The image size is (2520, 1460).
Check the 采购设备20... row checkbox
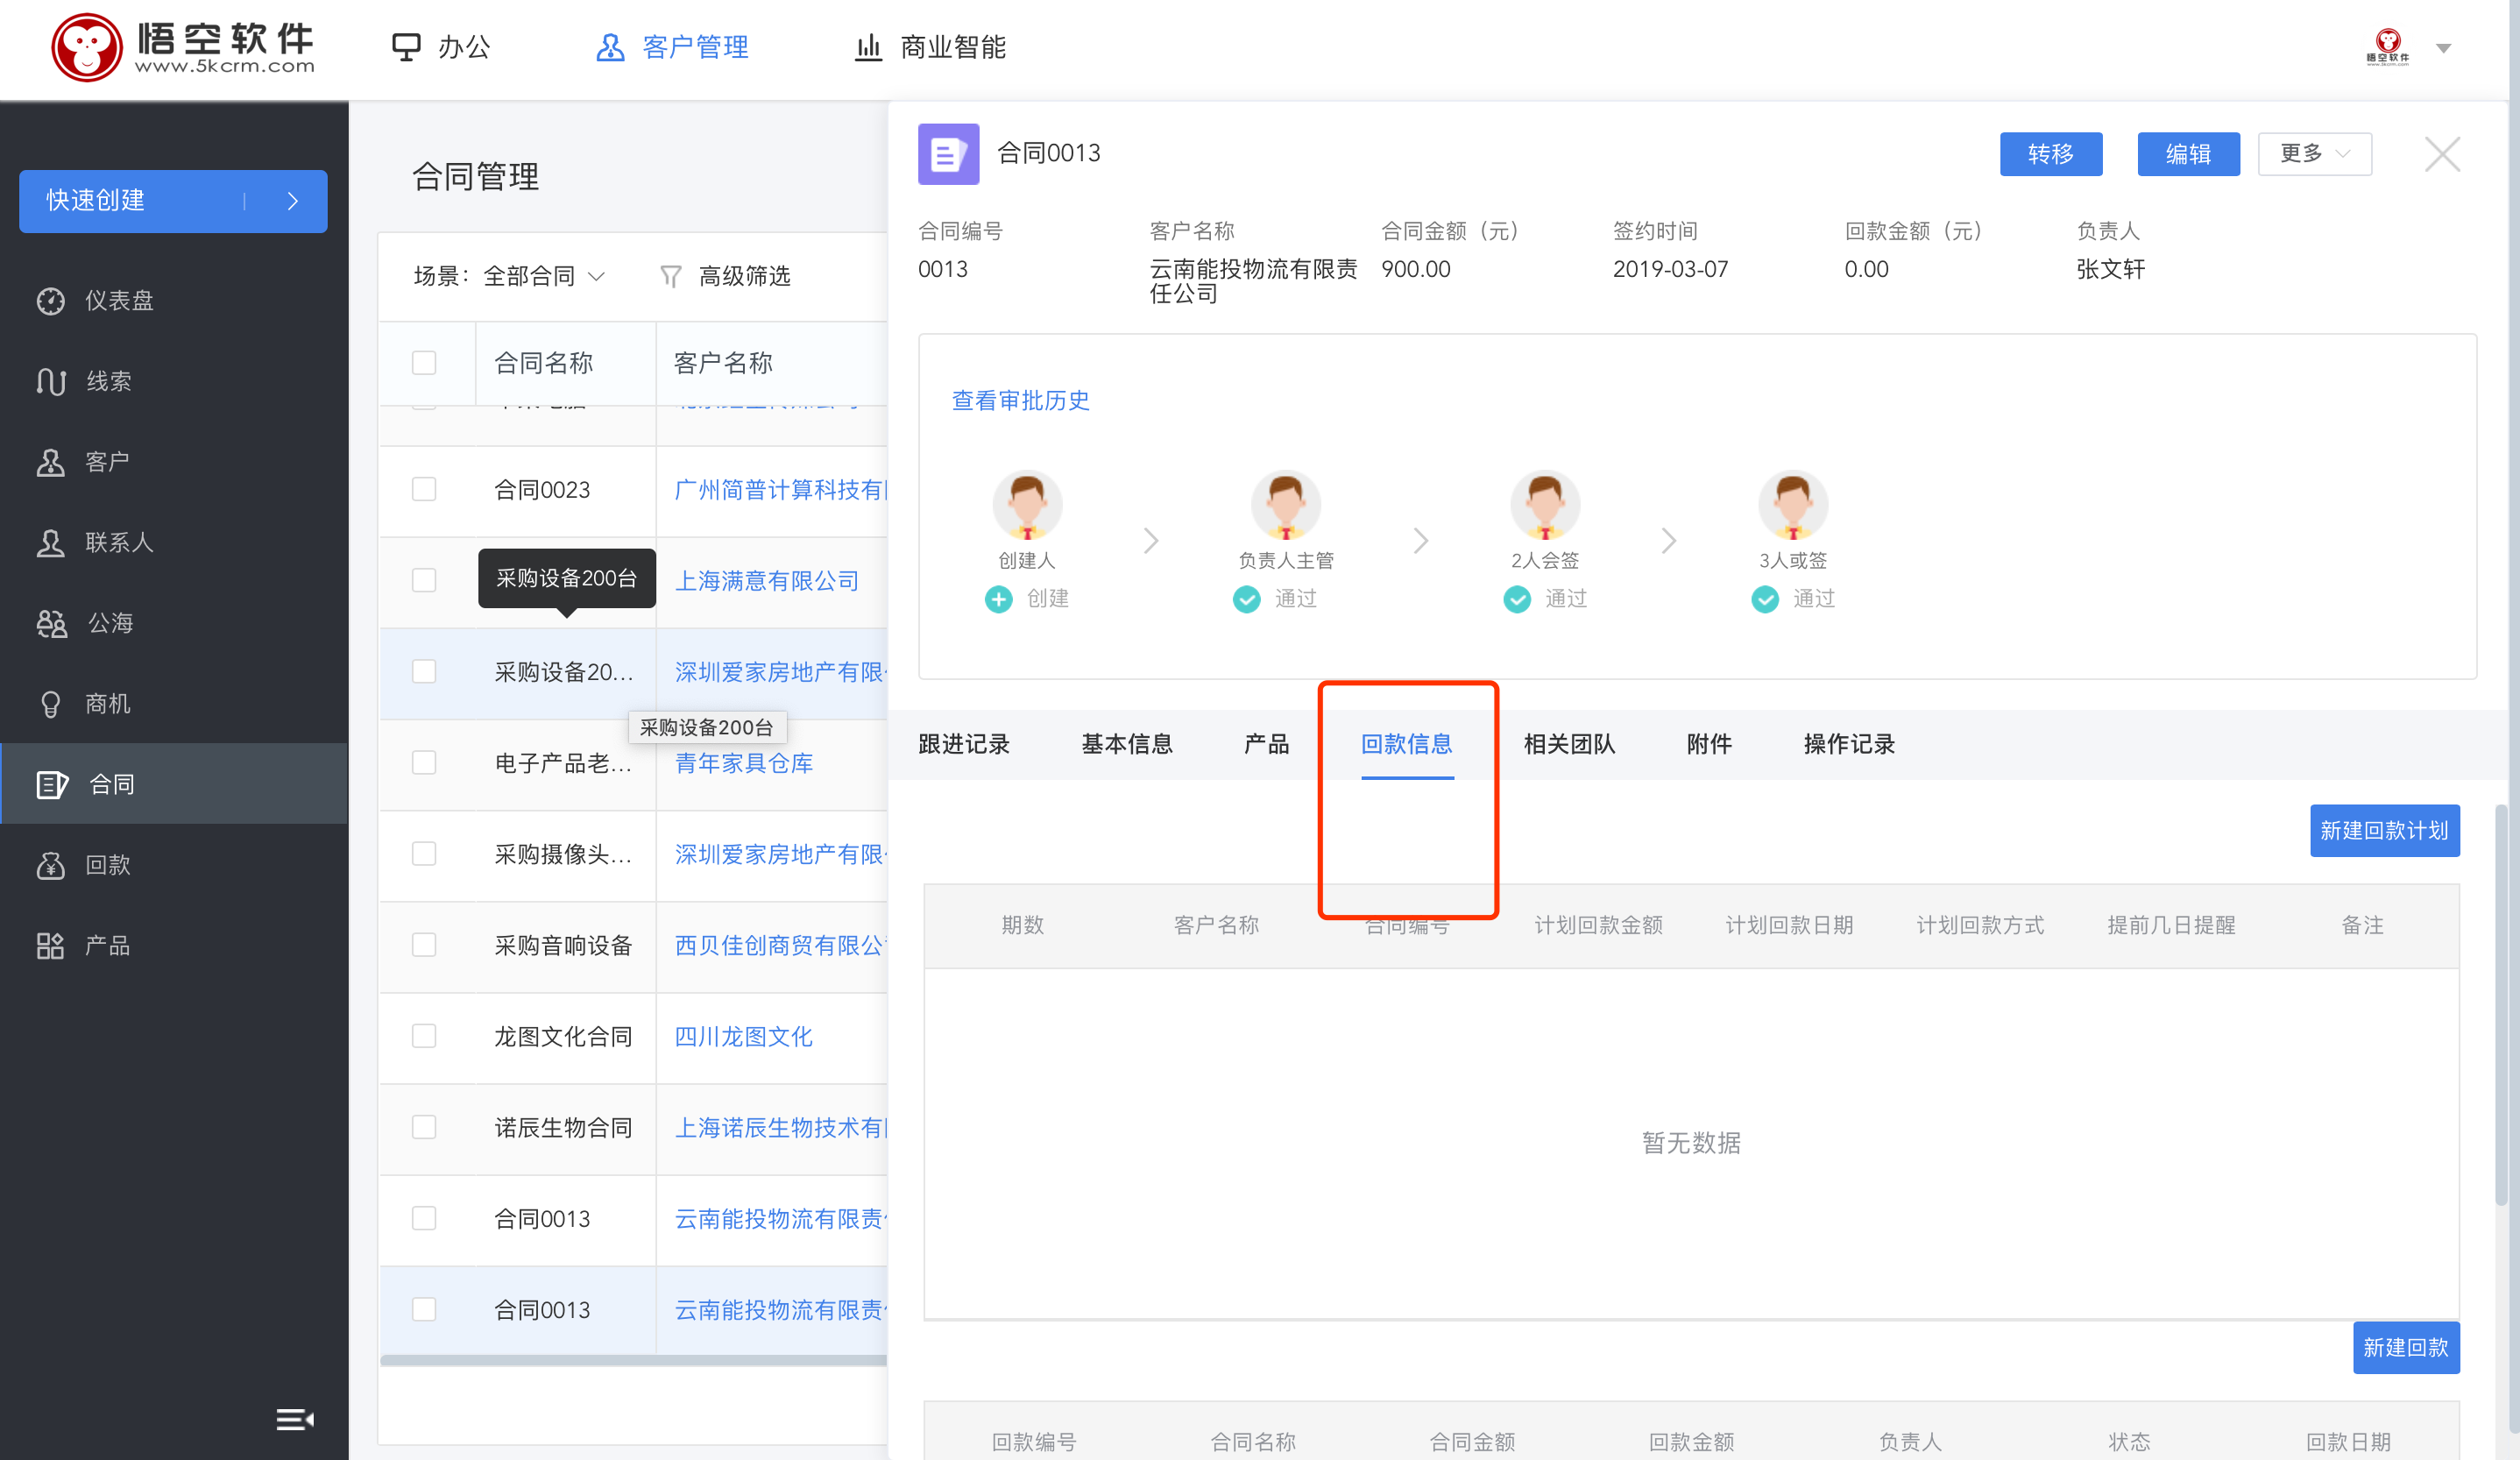coord(424,671)
